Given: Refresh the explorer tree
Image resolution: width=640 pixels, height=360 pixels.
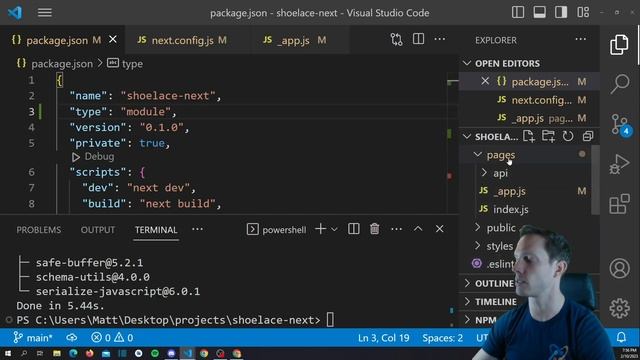Looking at the screenshot, I should (568, 136).
